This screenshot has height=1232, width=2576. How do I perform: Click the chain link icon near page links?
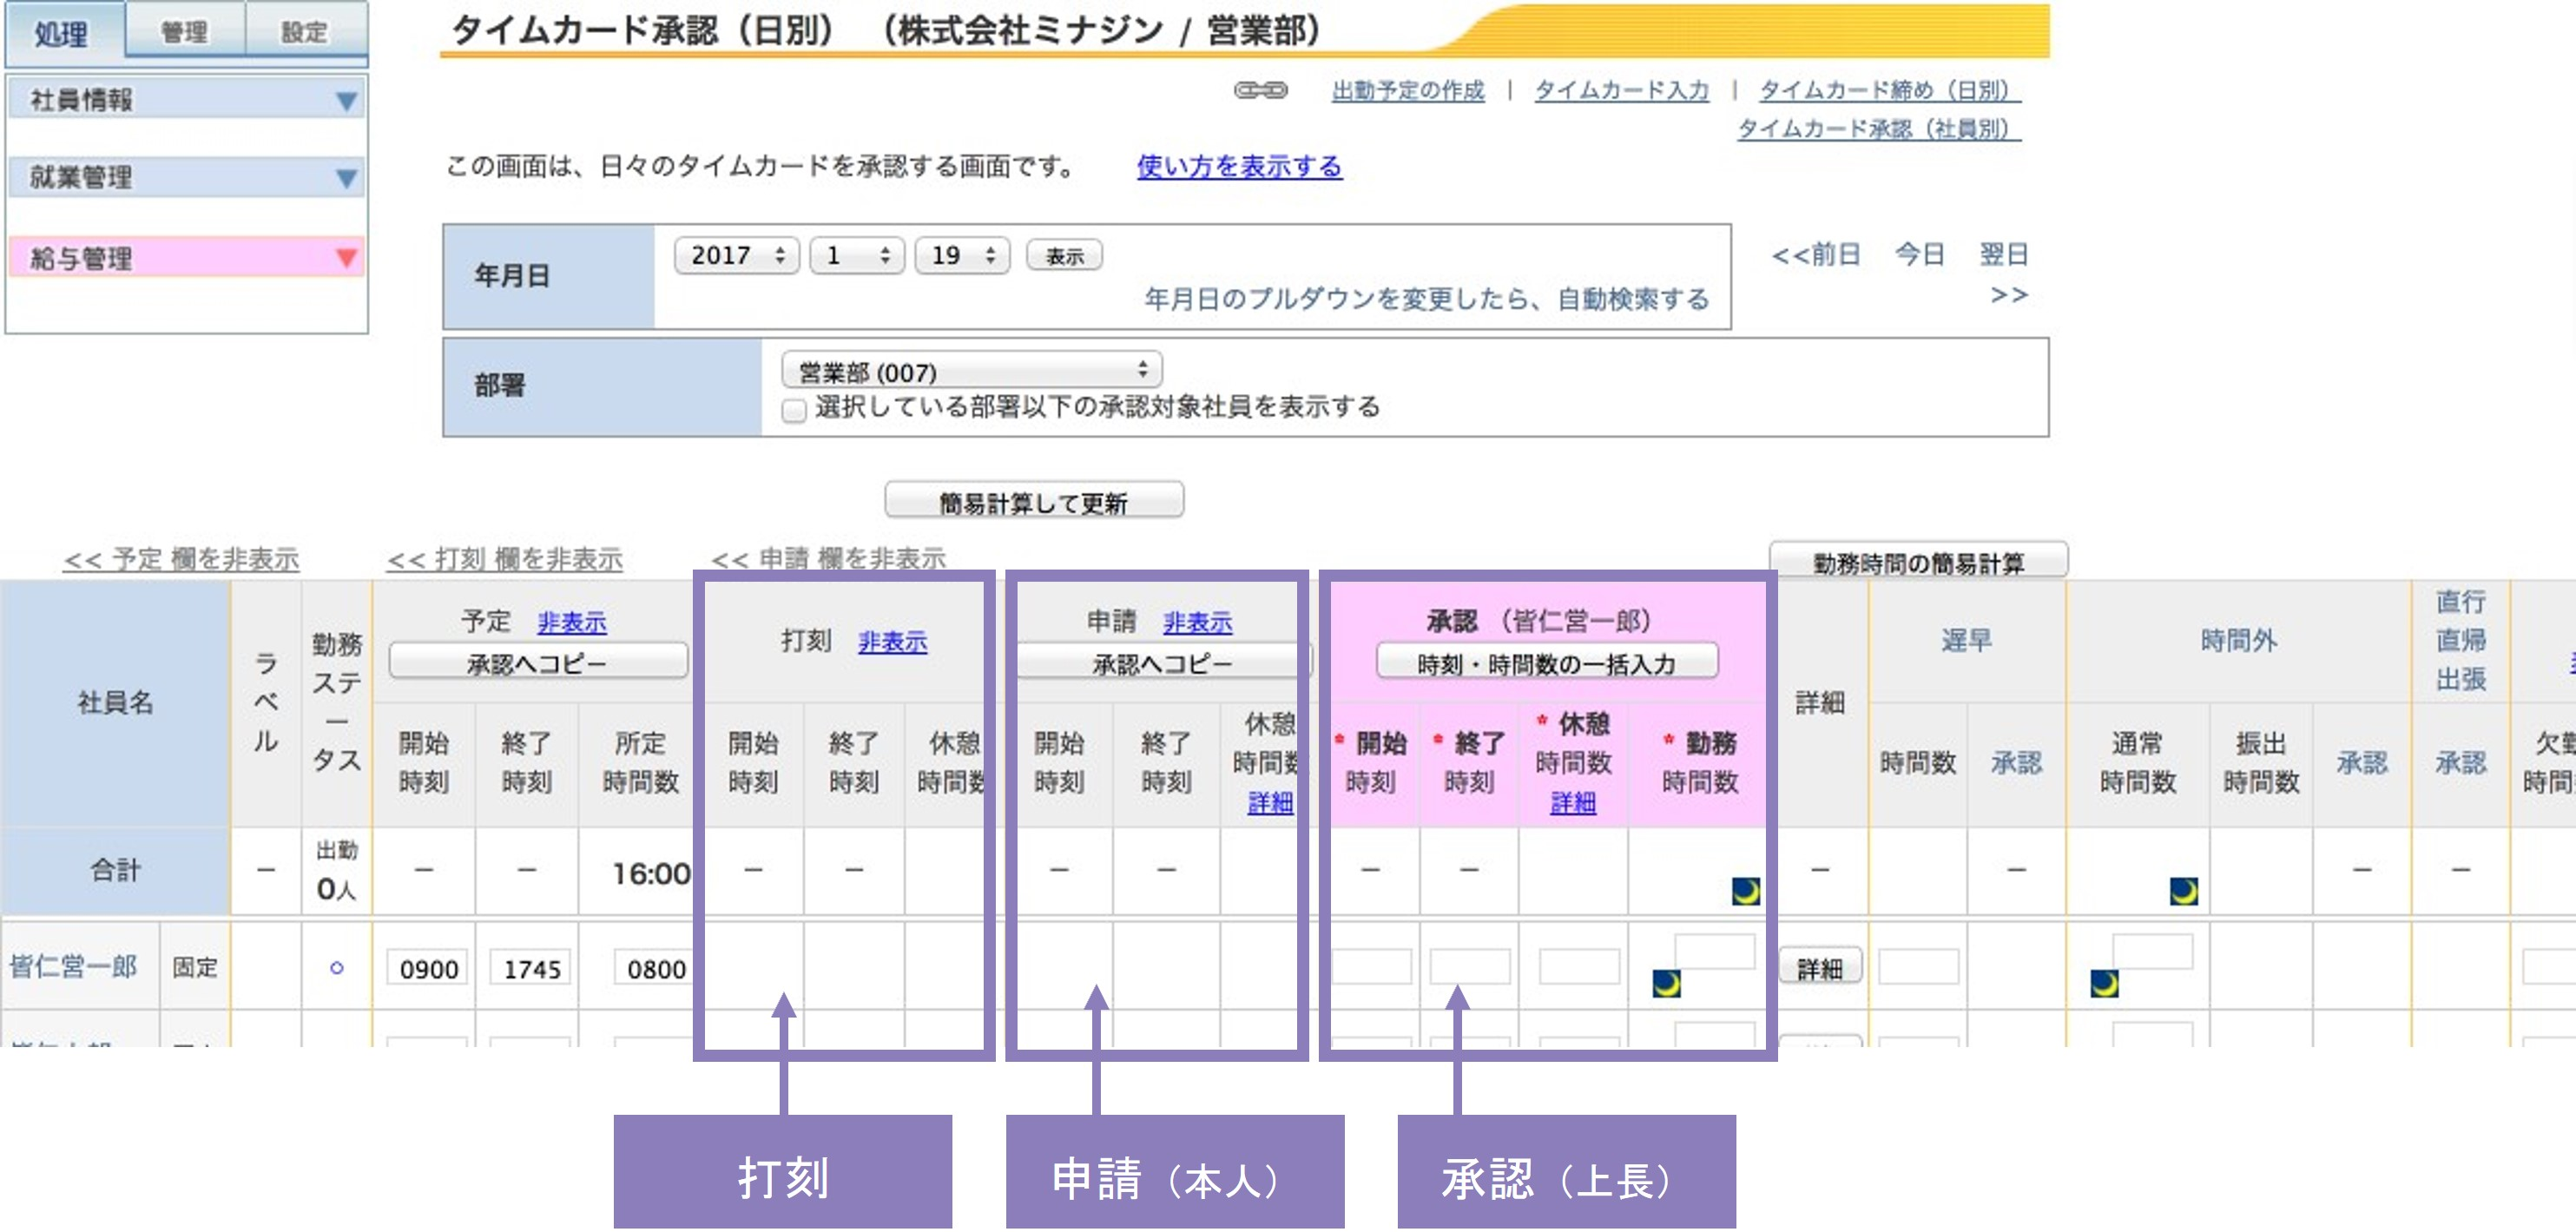(1260, 90)
